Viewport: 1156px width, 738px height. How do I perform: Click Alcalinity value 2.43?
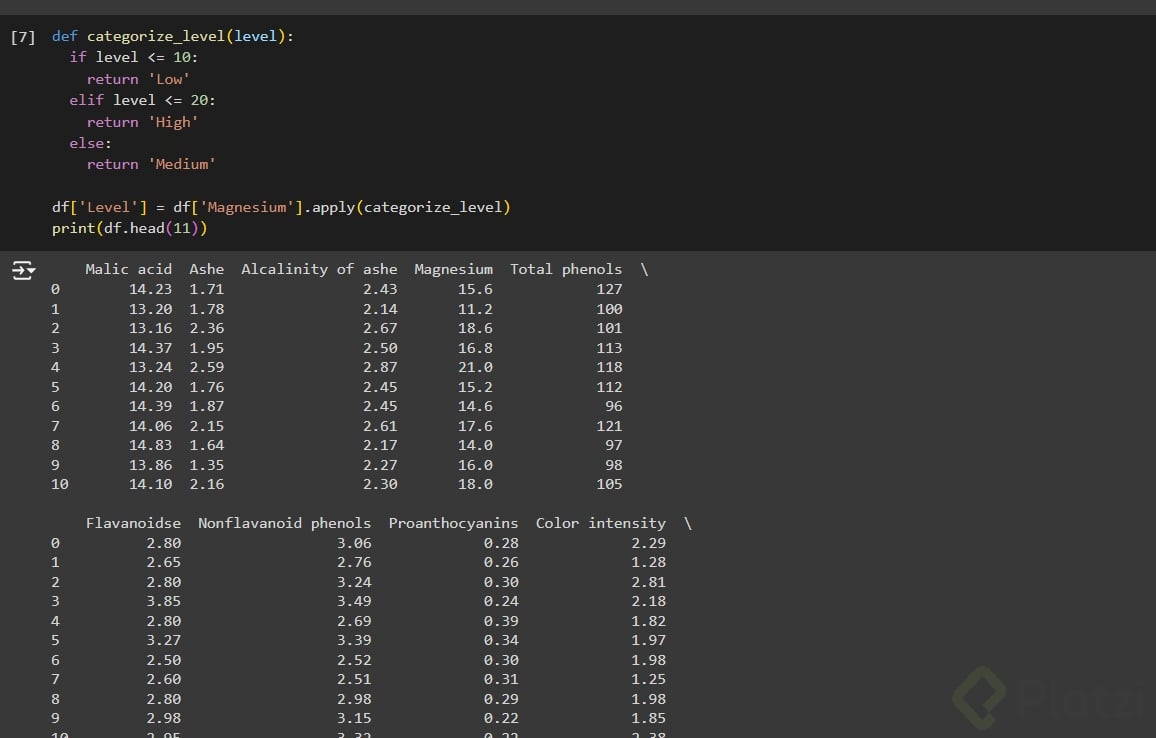click(x=380, y=289)
